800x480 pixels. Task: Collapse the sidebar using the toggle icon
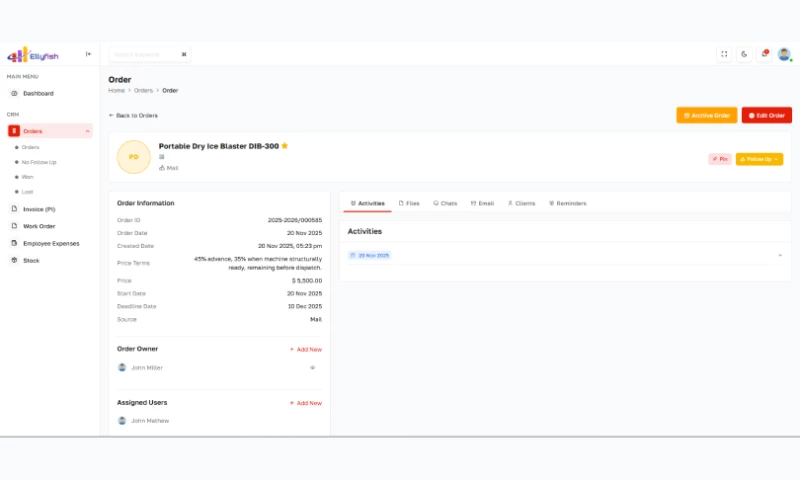[88, 54]
